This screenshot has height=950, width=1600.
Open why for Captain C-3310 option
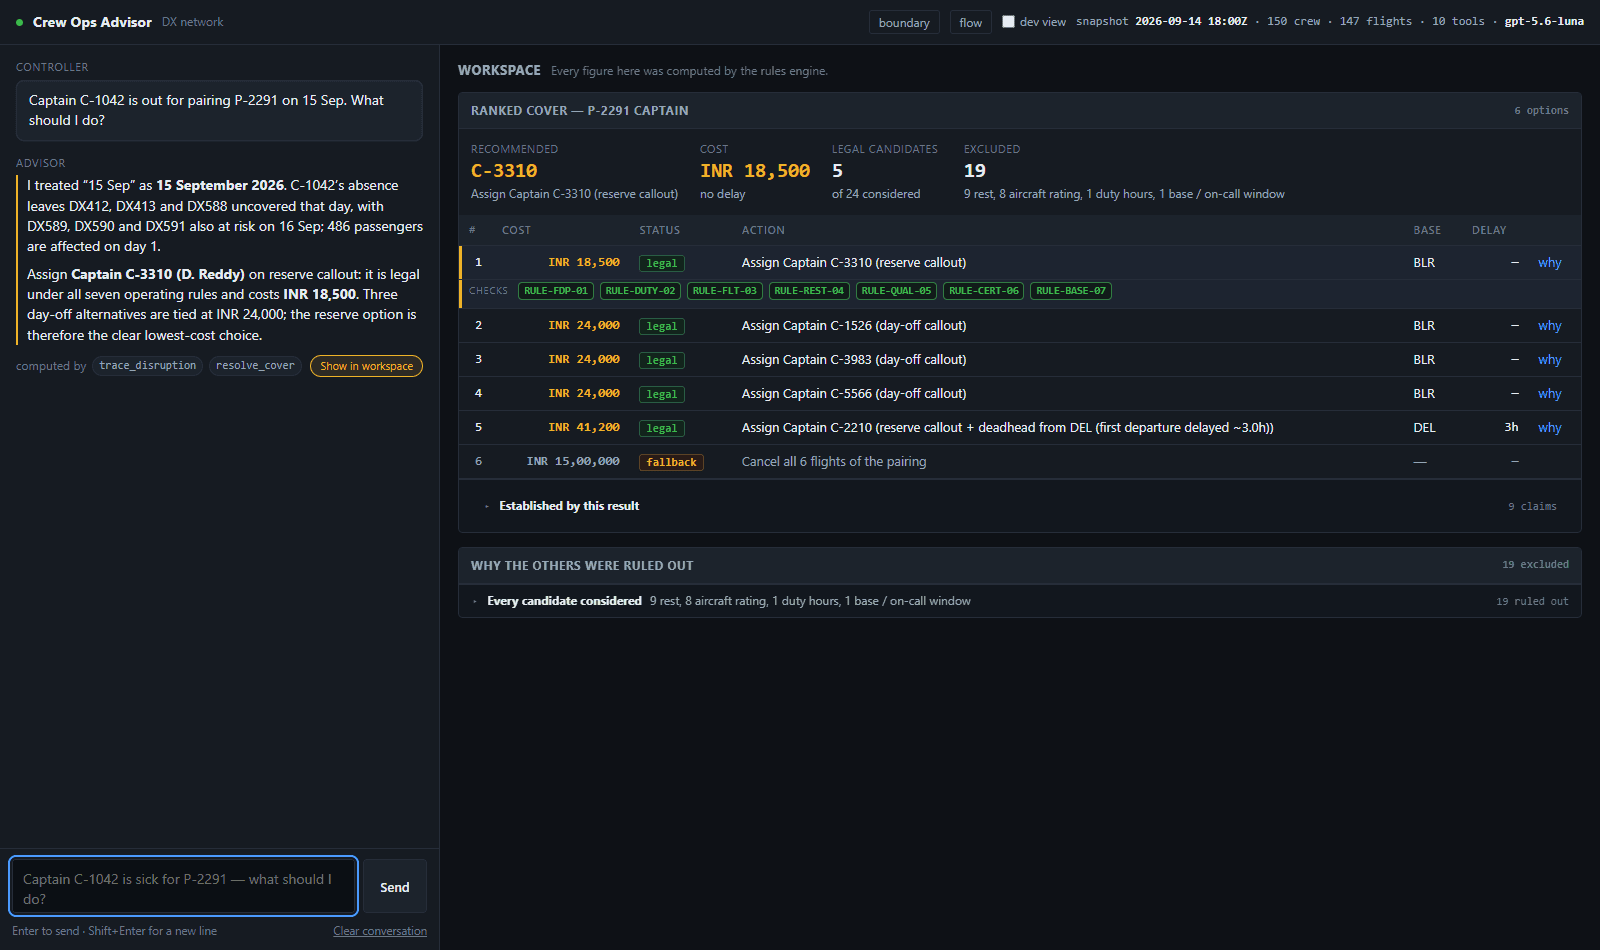[x=1549, y=263]
